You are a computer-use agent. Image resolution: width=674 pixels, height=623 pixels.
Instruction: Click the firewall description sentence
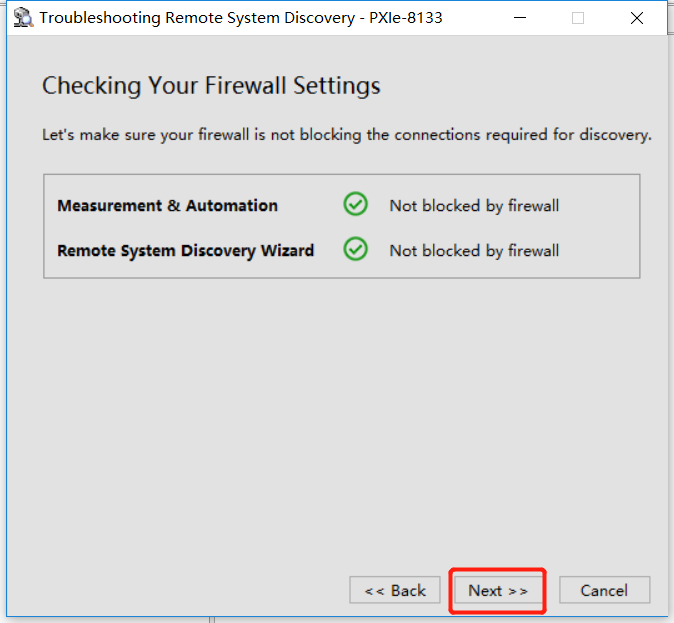pyautogui.click(x=347, y=135)
